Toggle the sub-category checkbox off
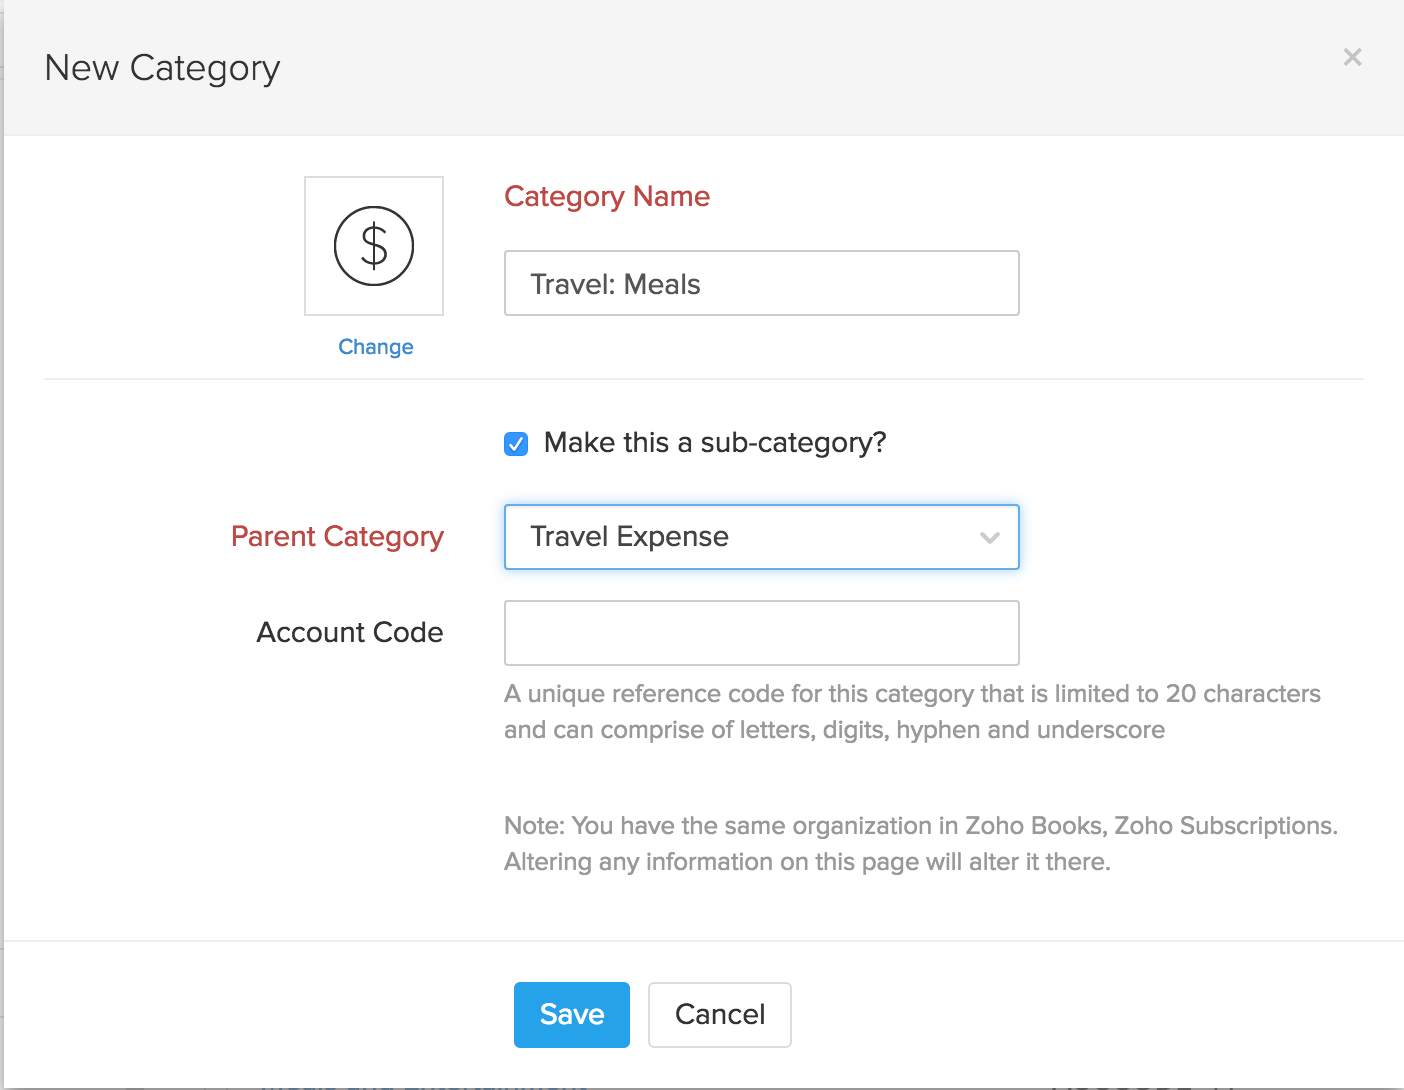The width and height of the screenshot is (1404, 1090). pos(515,443)
